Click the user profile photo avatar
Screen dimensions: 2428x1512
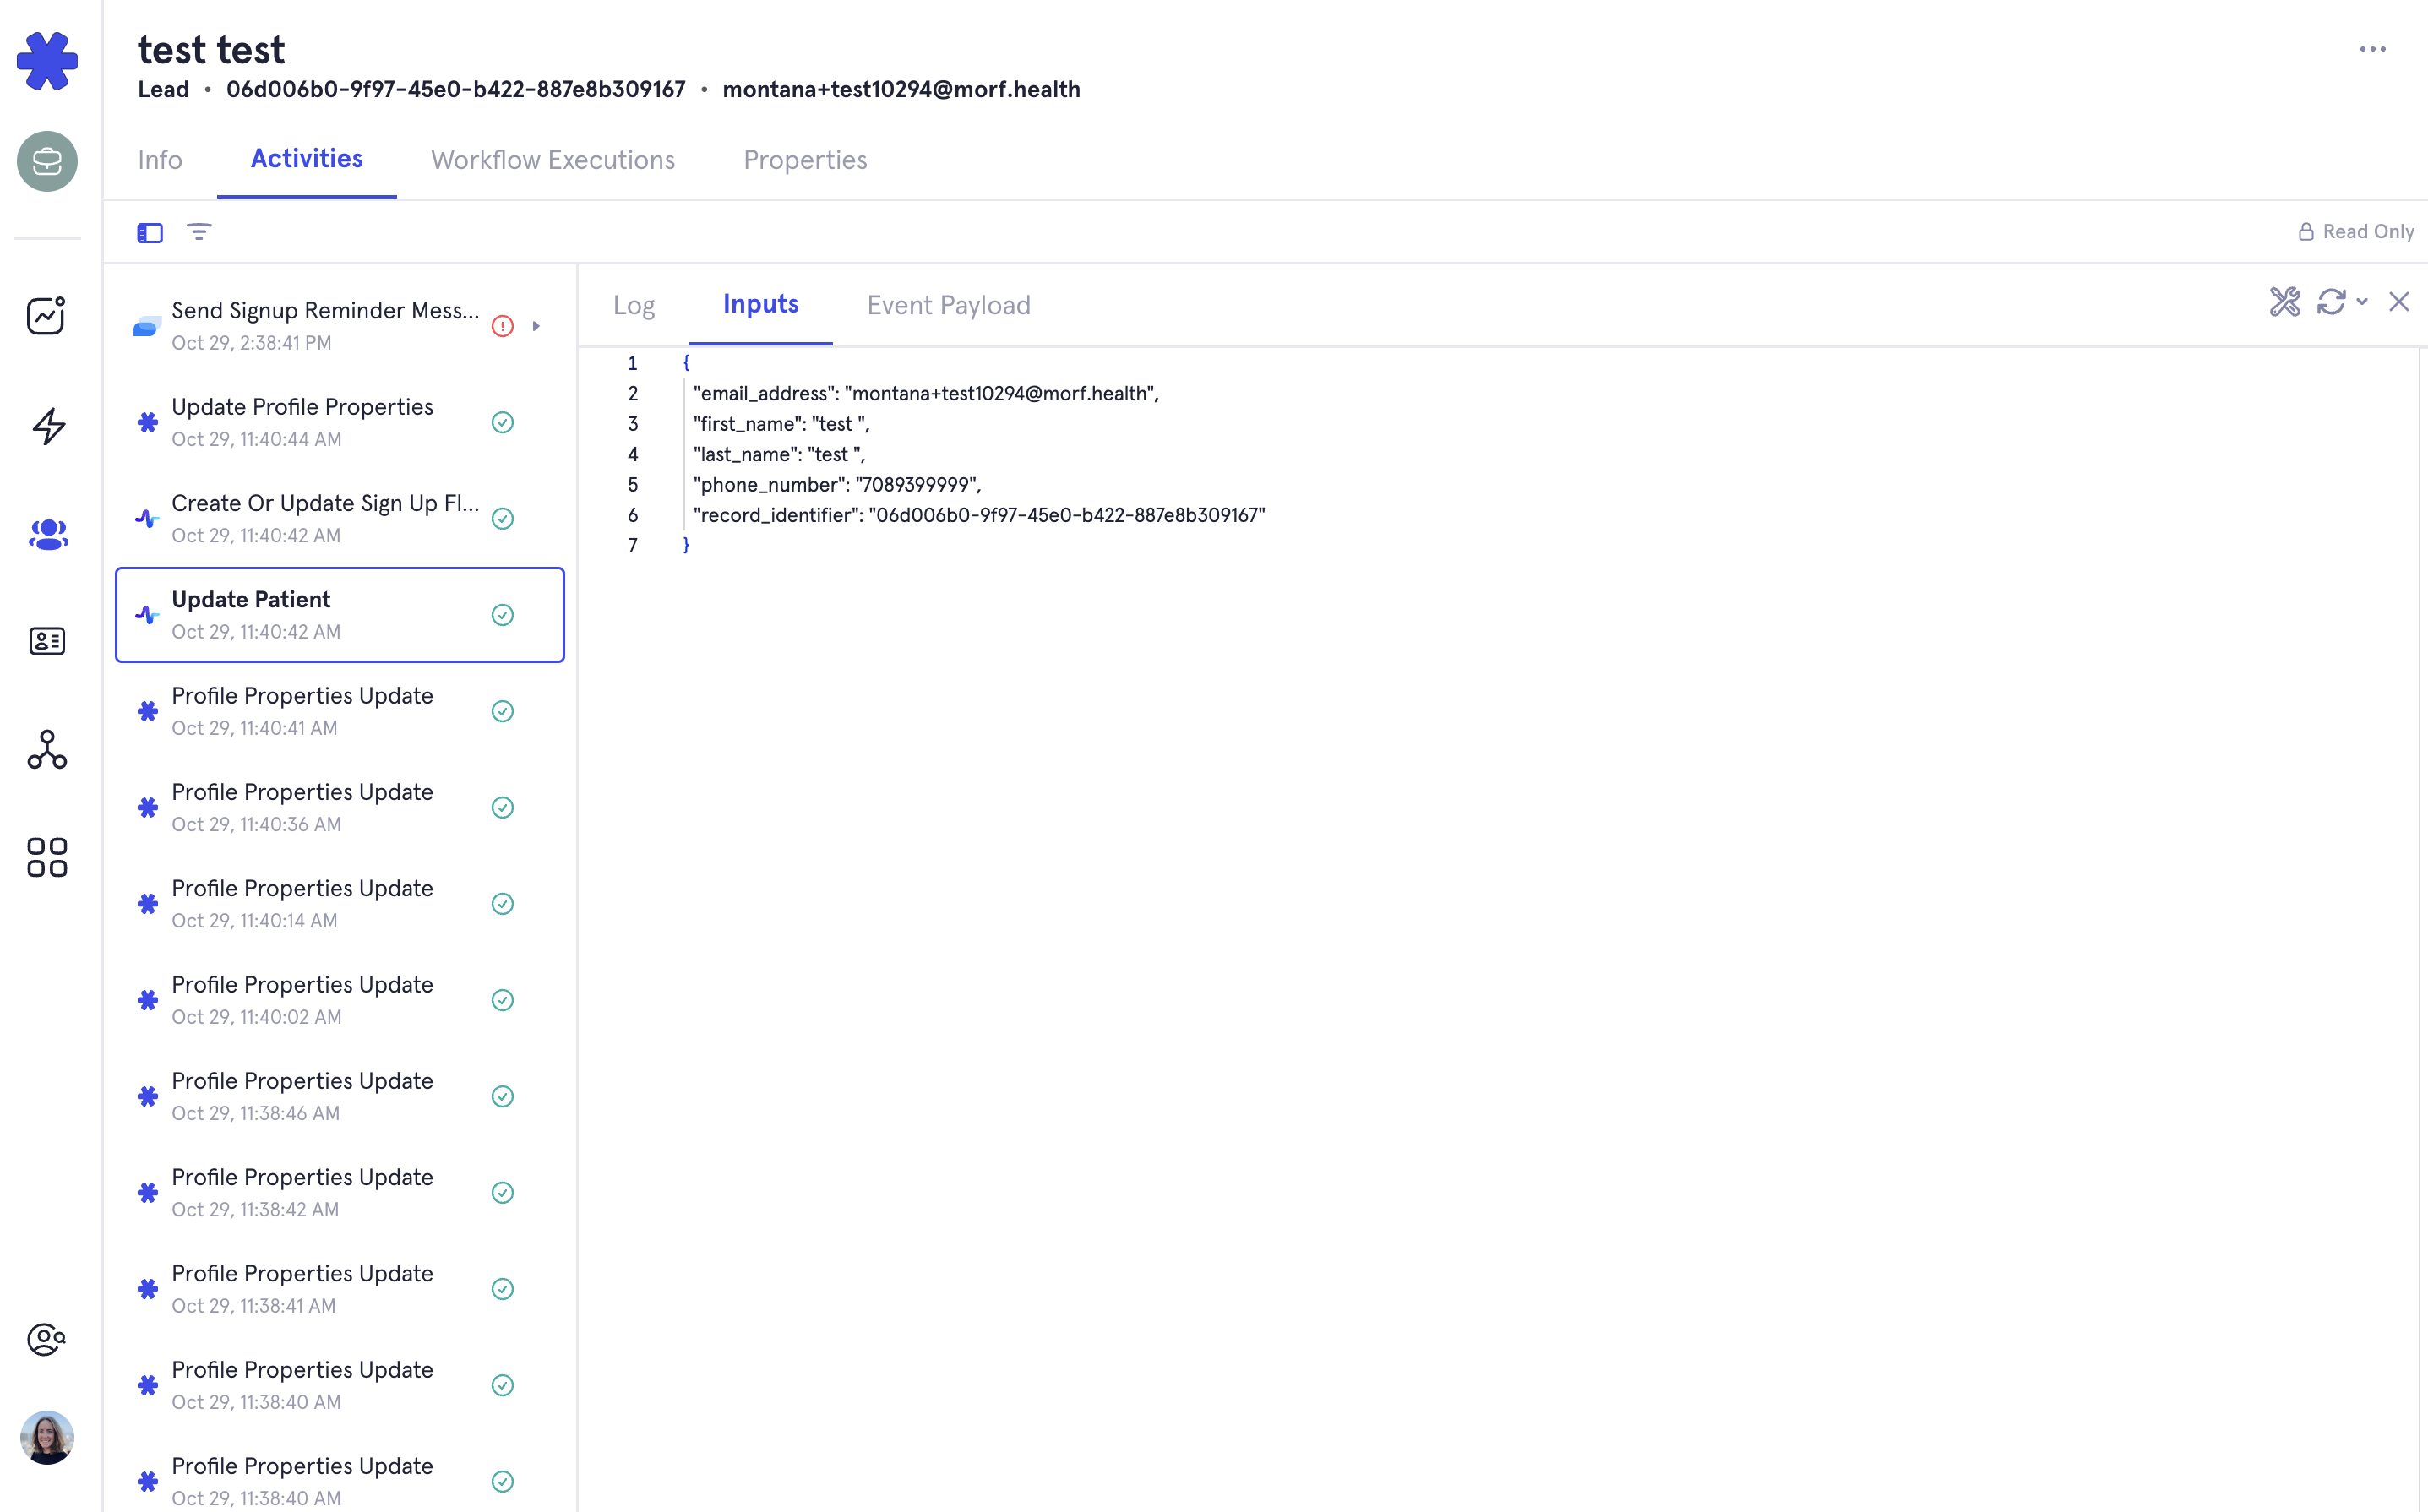pyautogui.click(x=47, y=1438)
